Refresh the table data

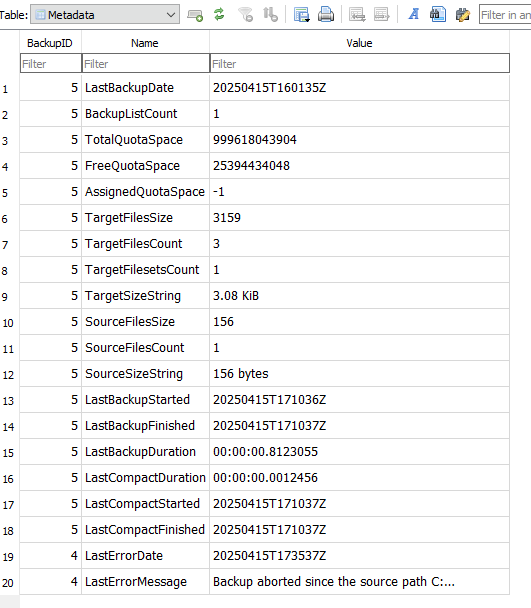(x=220, y=15)
